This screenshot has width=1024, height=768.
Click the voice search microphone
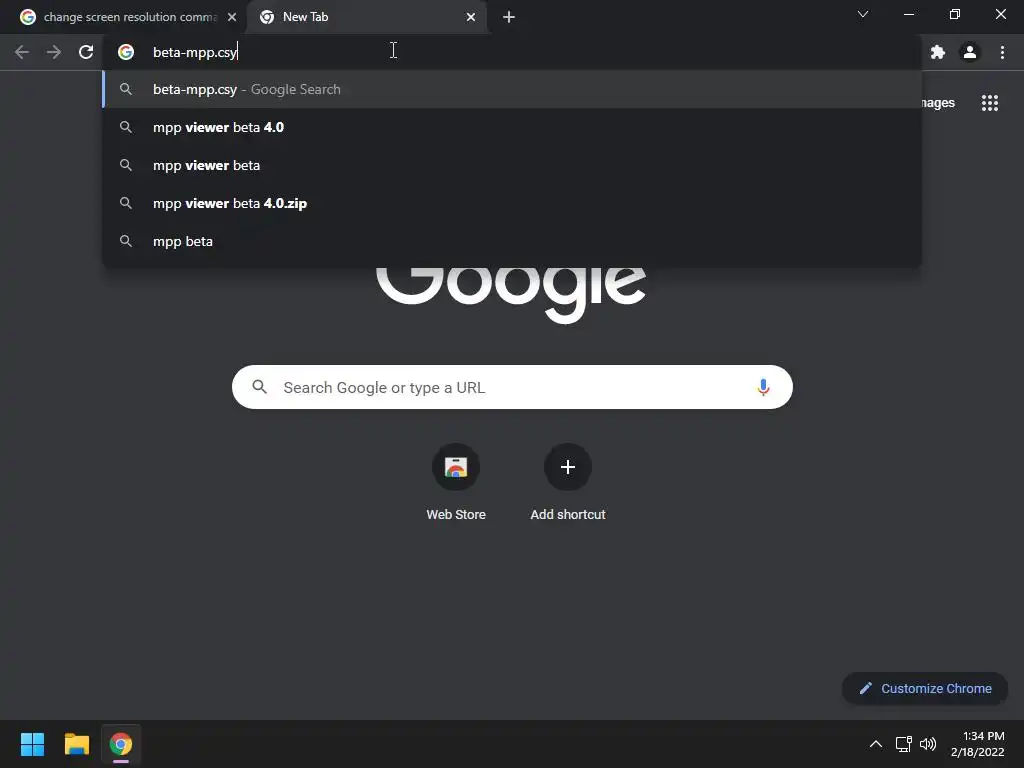[763, 387]
